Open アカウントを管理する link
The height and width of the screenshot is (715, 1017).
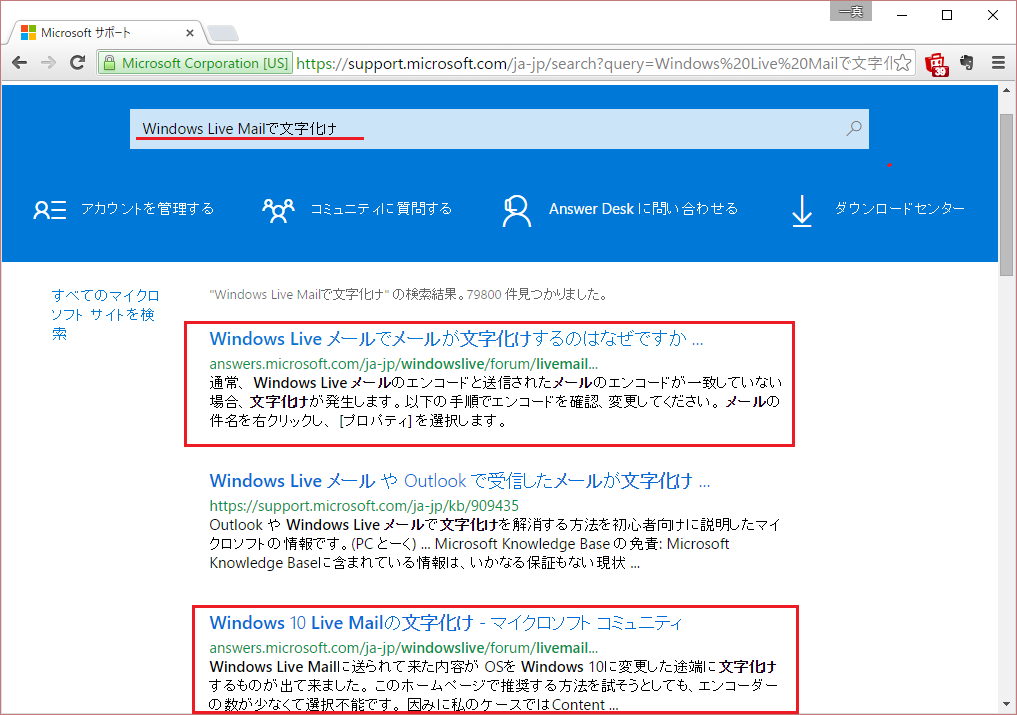point(147,209)
